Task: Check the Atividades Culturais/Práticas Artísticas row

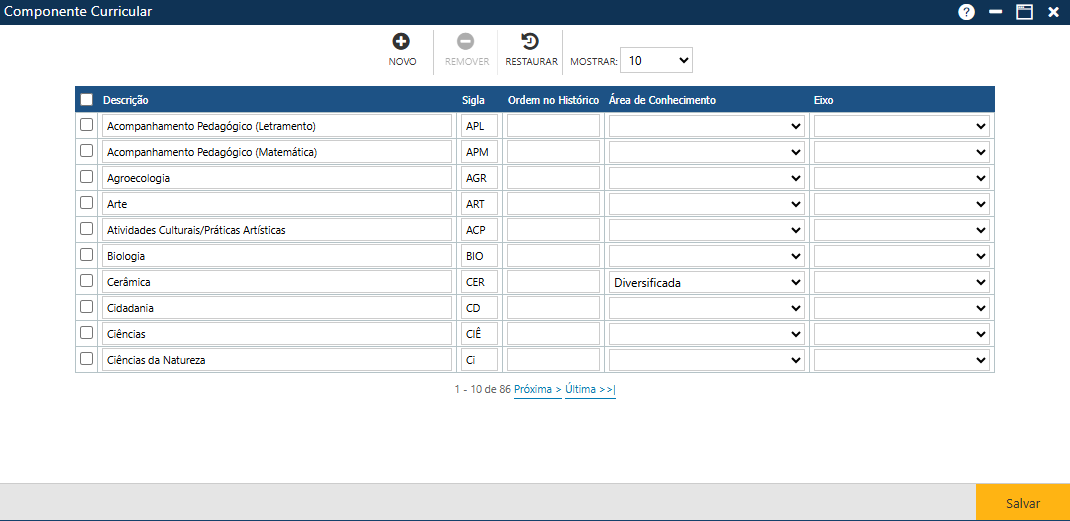Action: [87, 229]
